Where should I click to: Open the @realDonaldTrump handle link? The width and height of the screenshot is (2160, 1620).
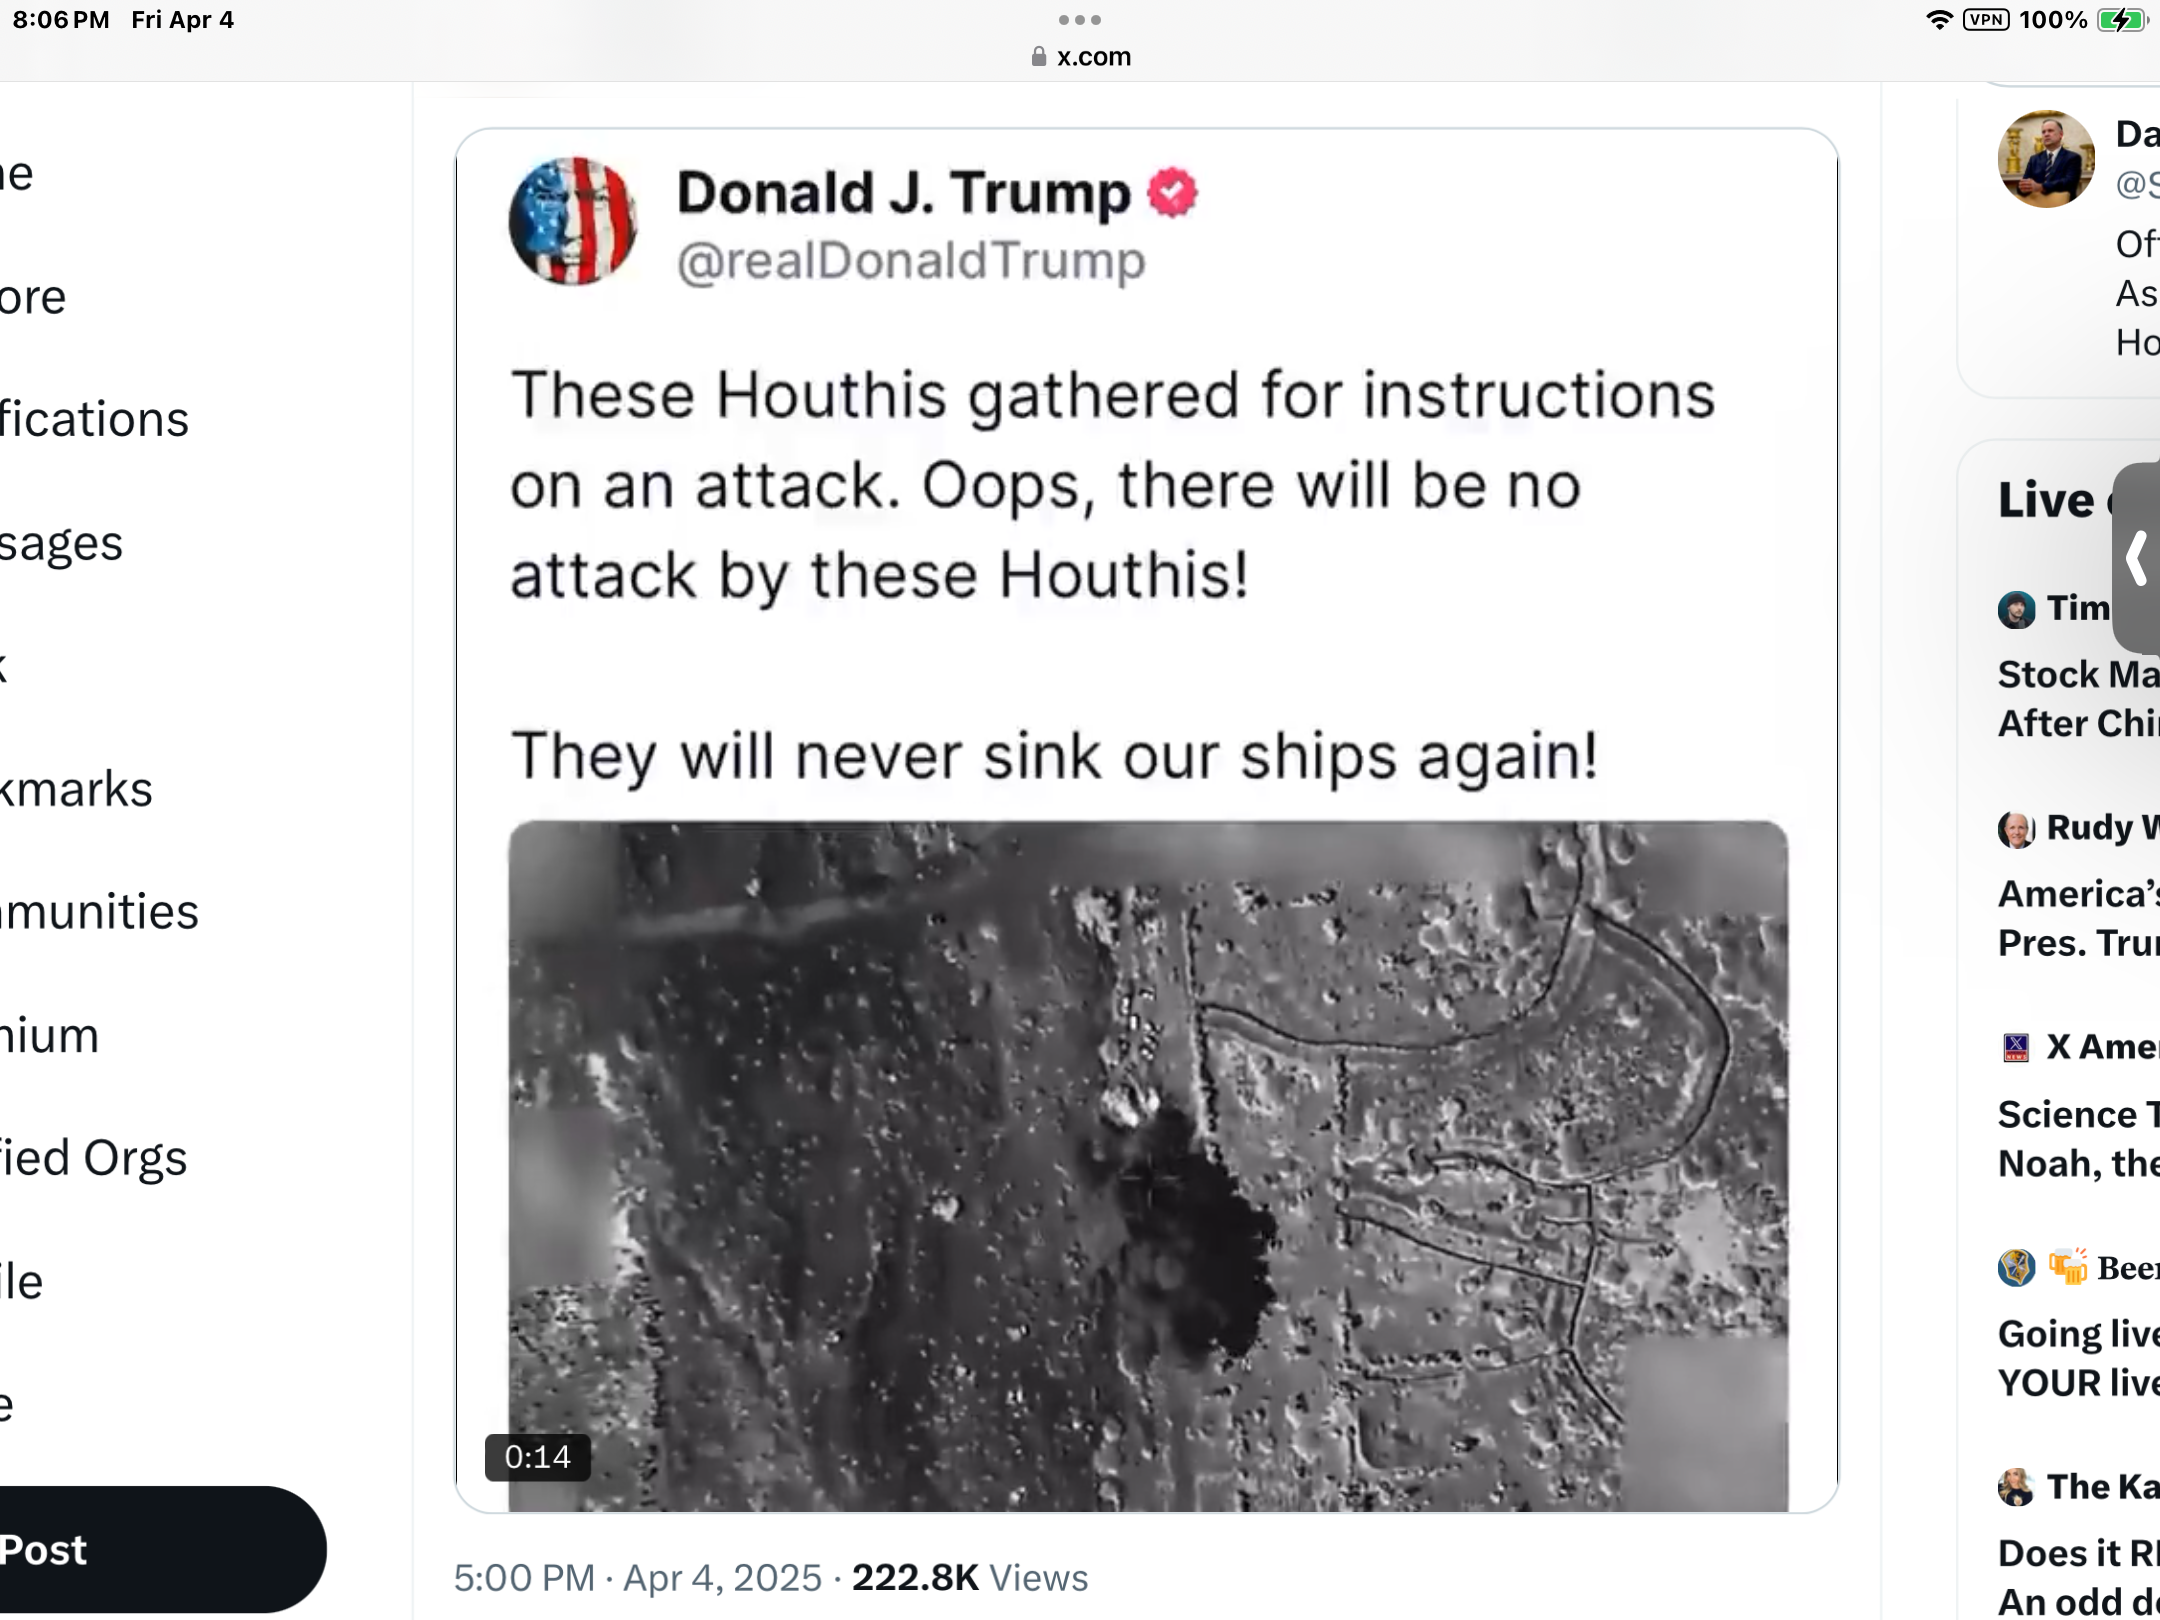pyautogui.click(x=911, y=261)
